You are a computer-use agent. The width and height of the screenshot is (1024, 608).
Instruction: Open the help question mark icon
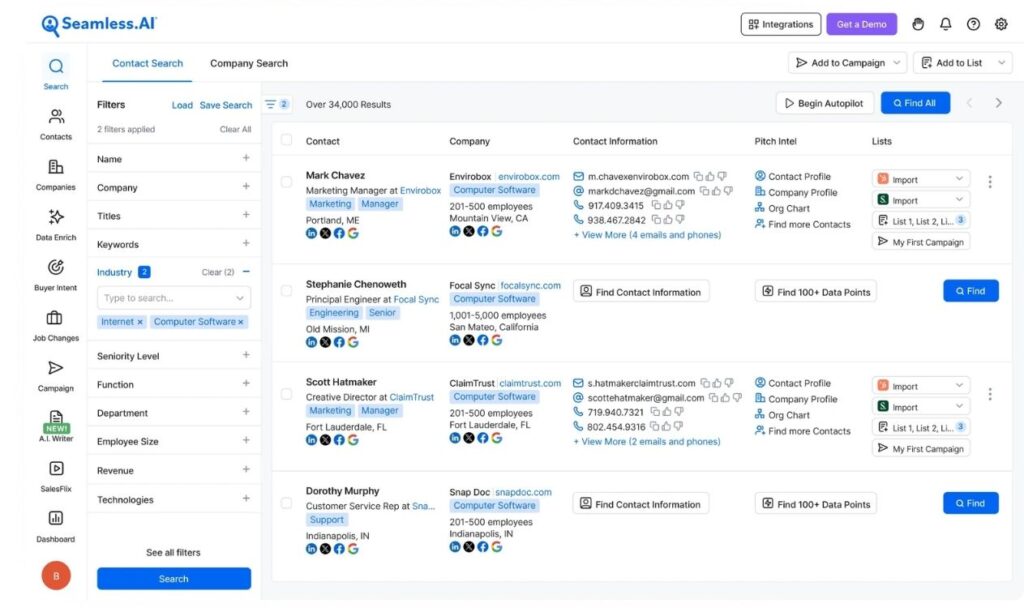click(973, 24)
